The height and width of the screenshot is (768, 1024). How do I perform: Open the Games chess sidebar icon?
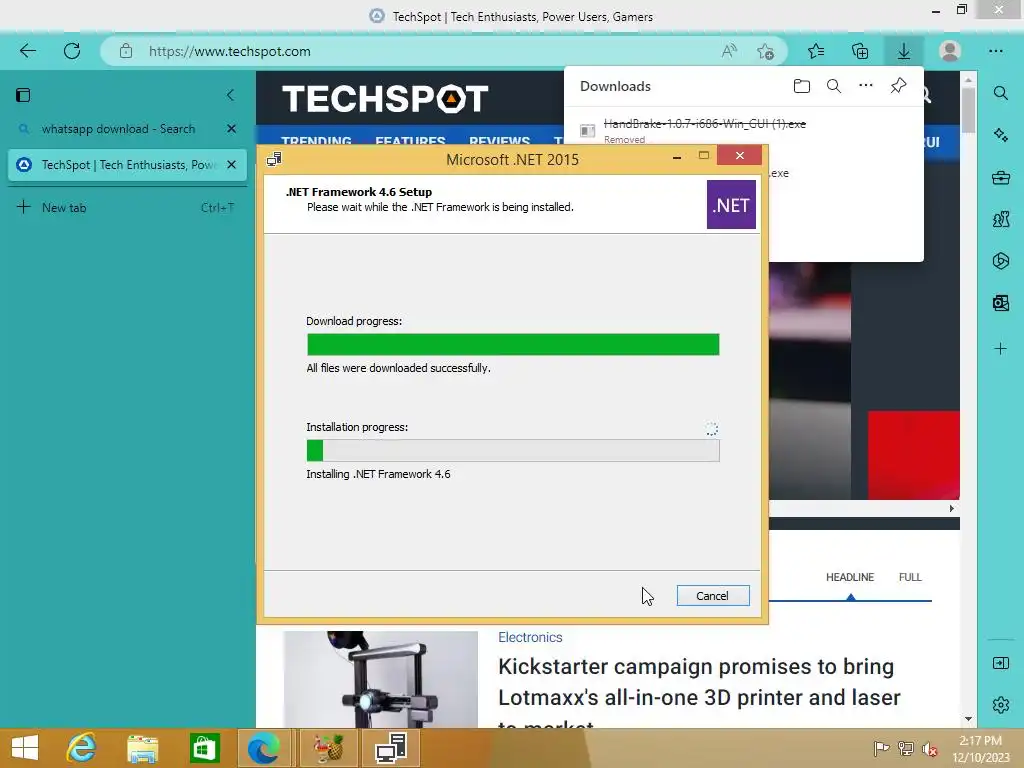pyautogui.click(x=1000, y=219)
